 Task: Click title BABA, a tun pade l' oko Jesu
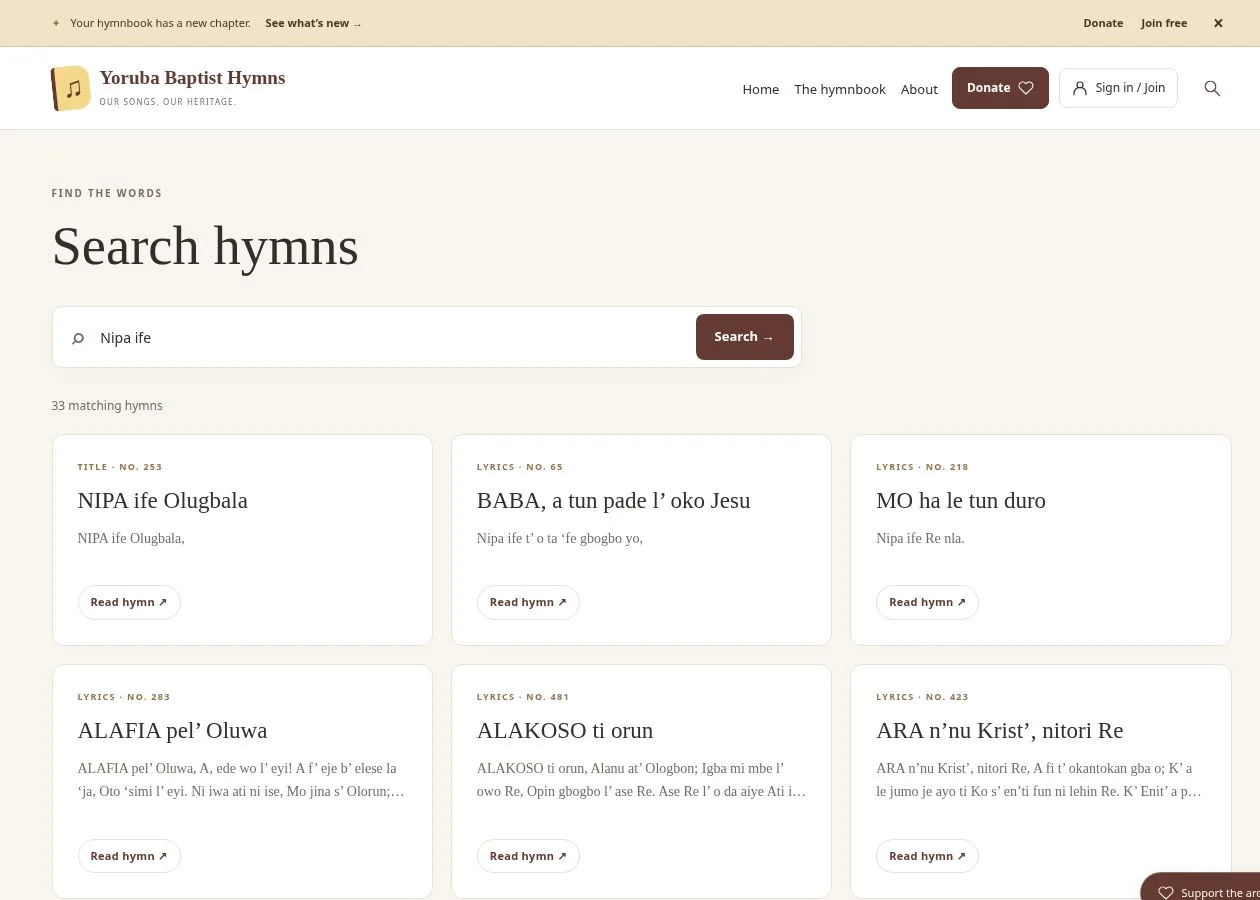613,501
